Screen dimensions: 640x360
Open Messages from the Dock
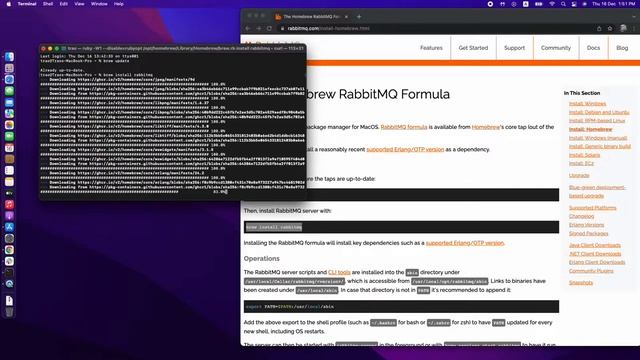point(9,91)
